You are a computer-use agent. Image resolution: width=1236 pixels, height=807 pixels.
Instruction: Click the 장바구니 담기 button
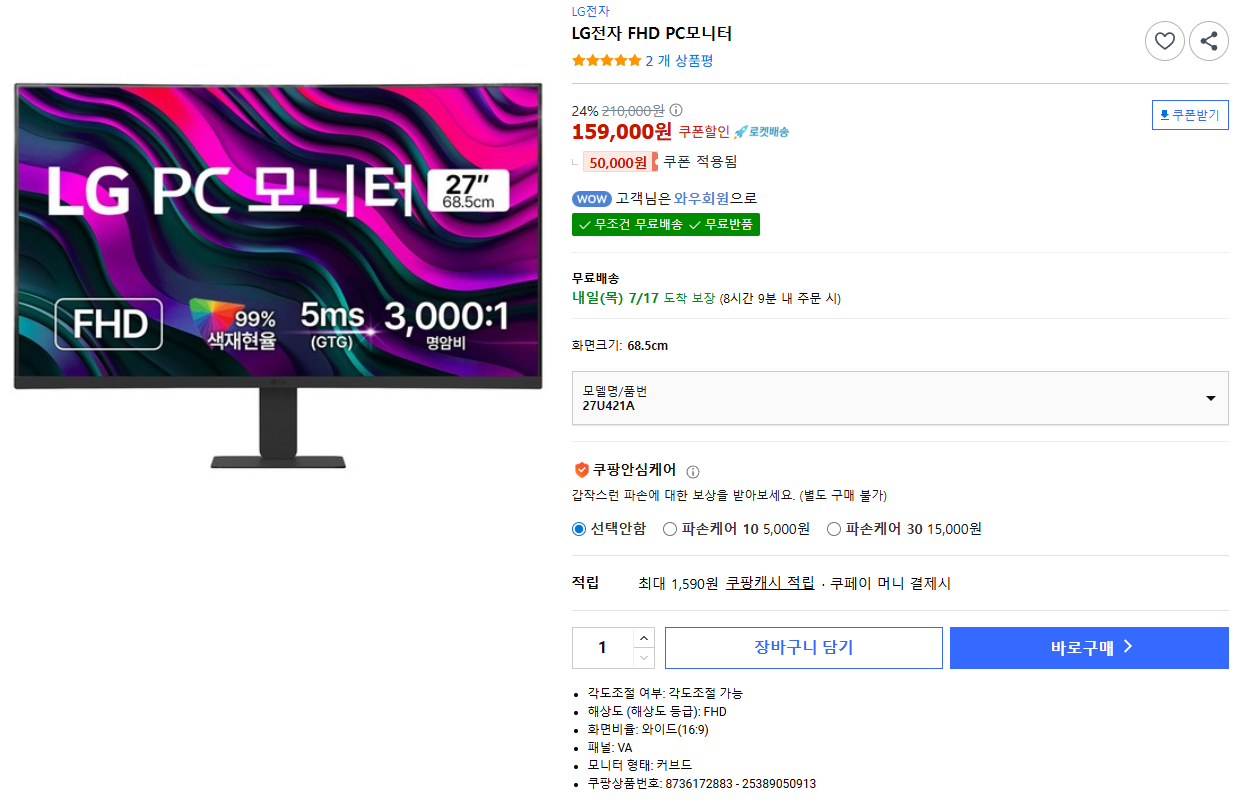pyautogui.click(x=804, y=648)
